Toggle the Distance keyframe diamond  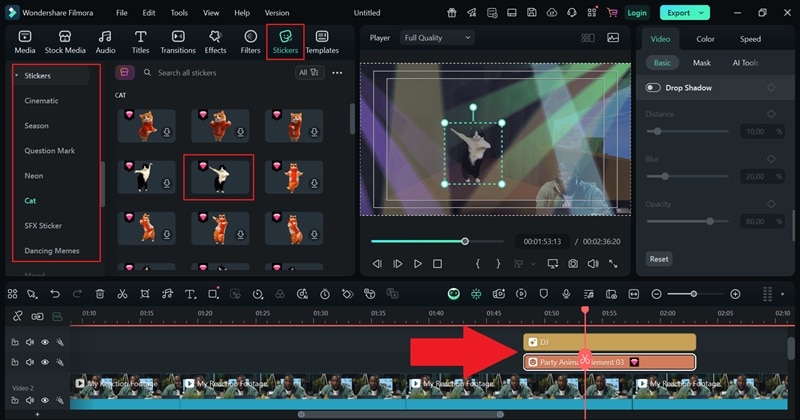(771, 114)
